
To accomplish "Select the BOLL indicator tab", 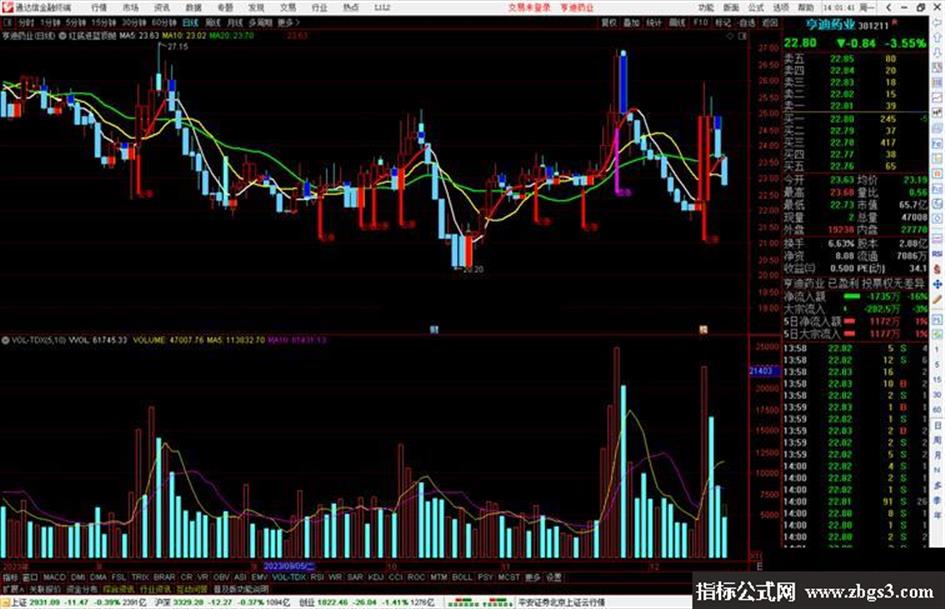I will [x=462, y=577].
